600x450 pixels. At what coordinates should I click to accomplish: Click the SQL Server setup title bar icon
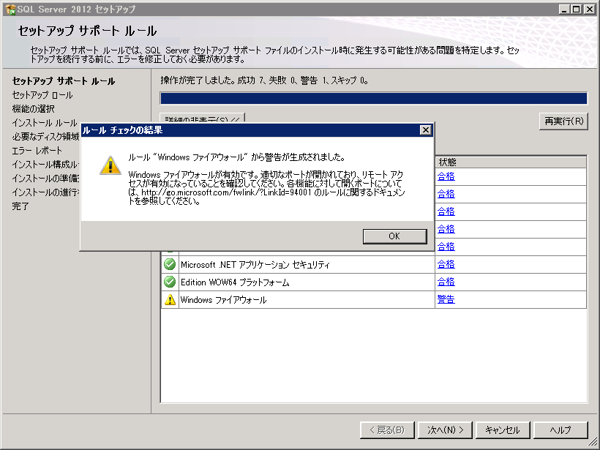pos(10,9)
